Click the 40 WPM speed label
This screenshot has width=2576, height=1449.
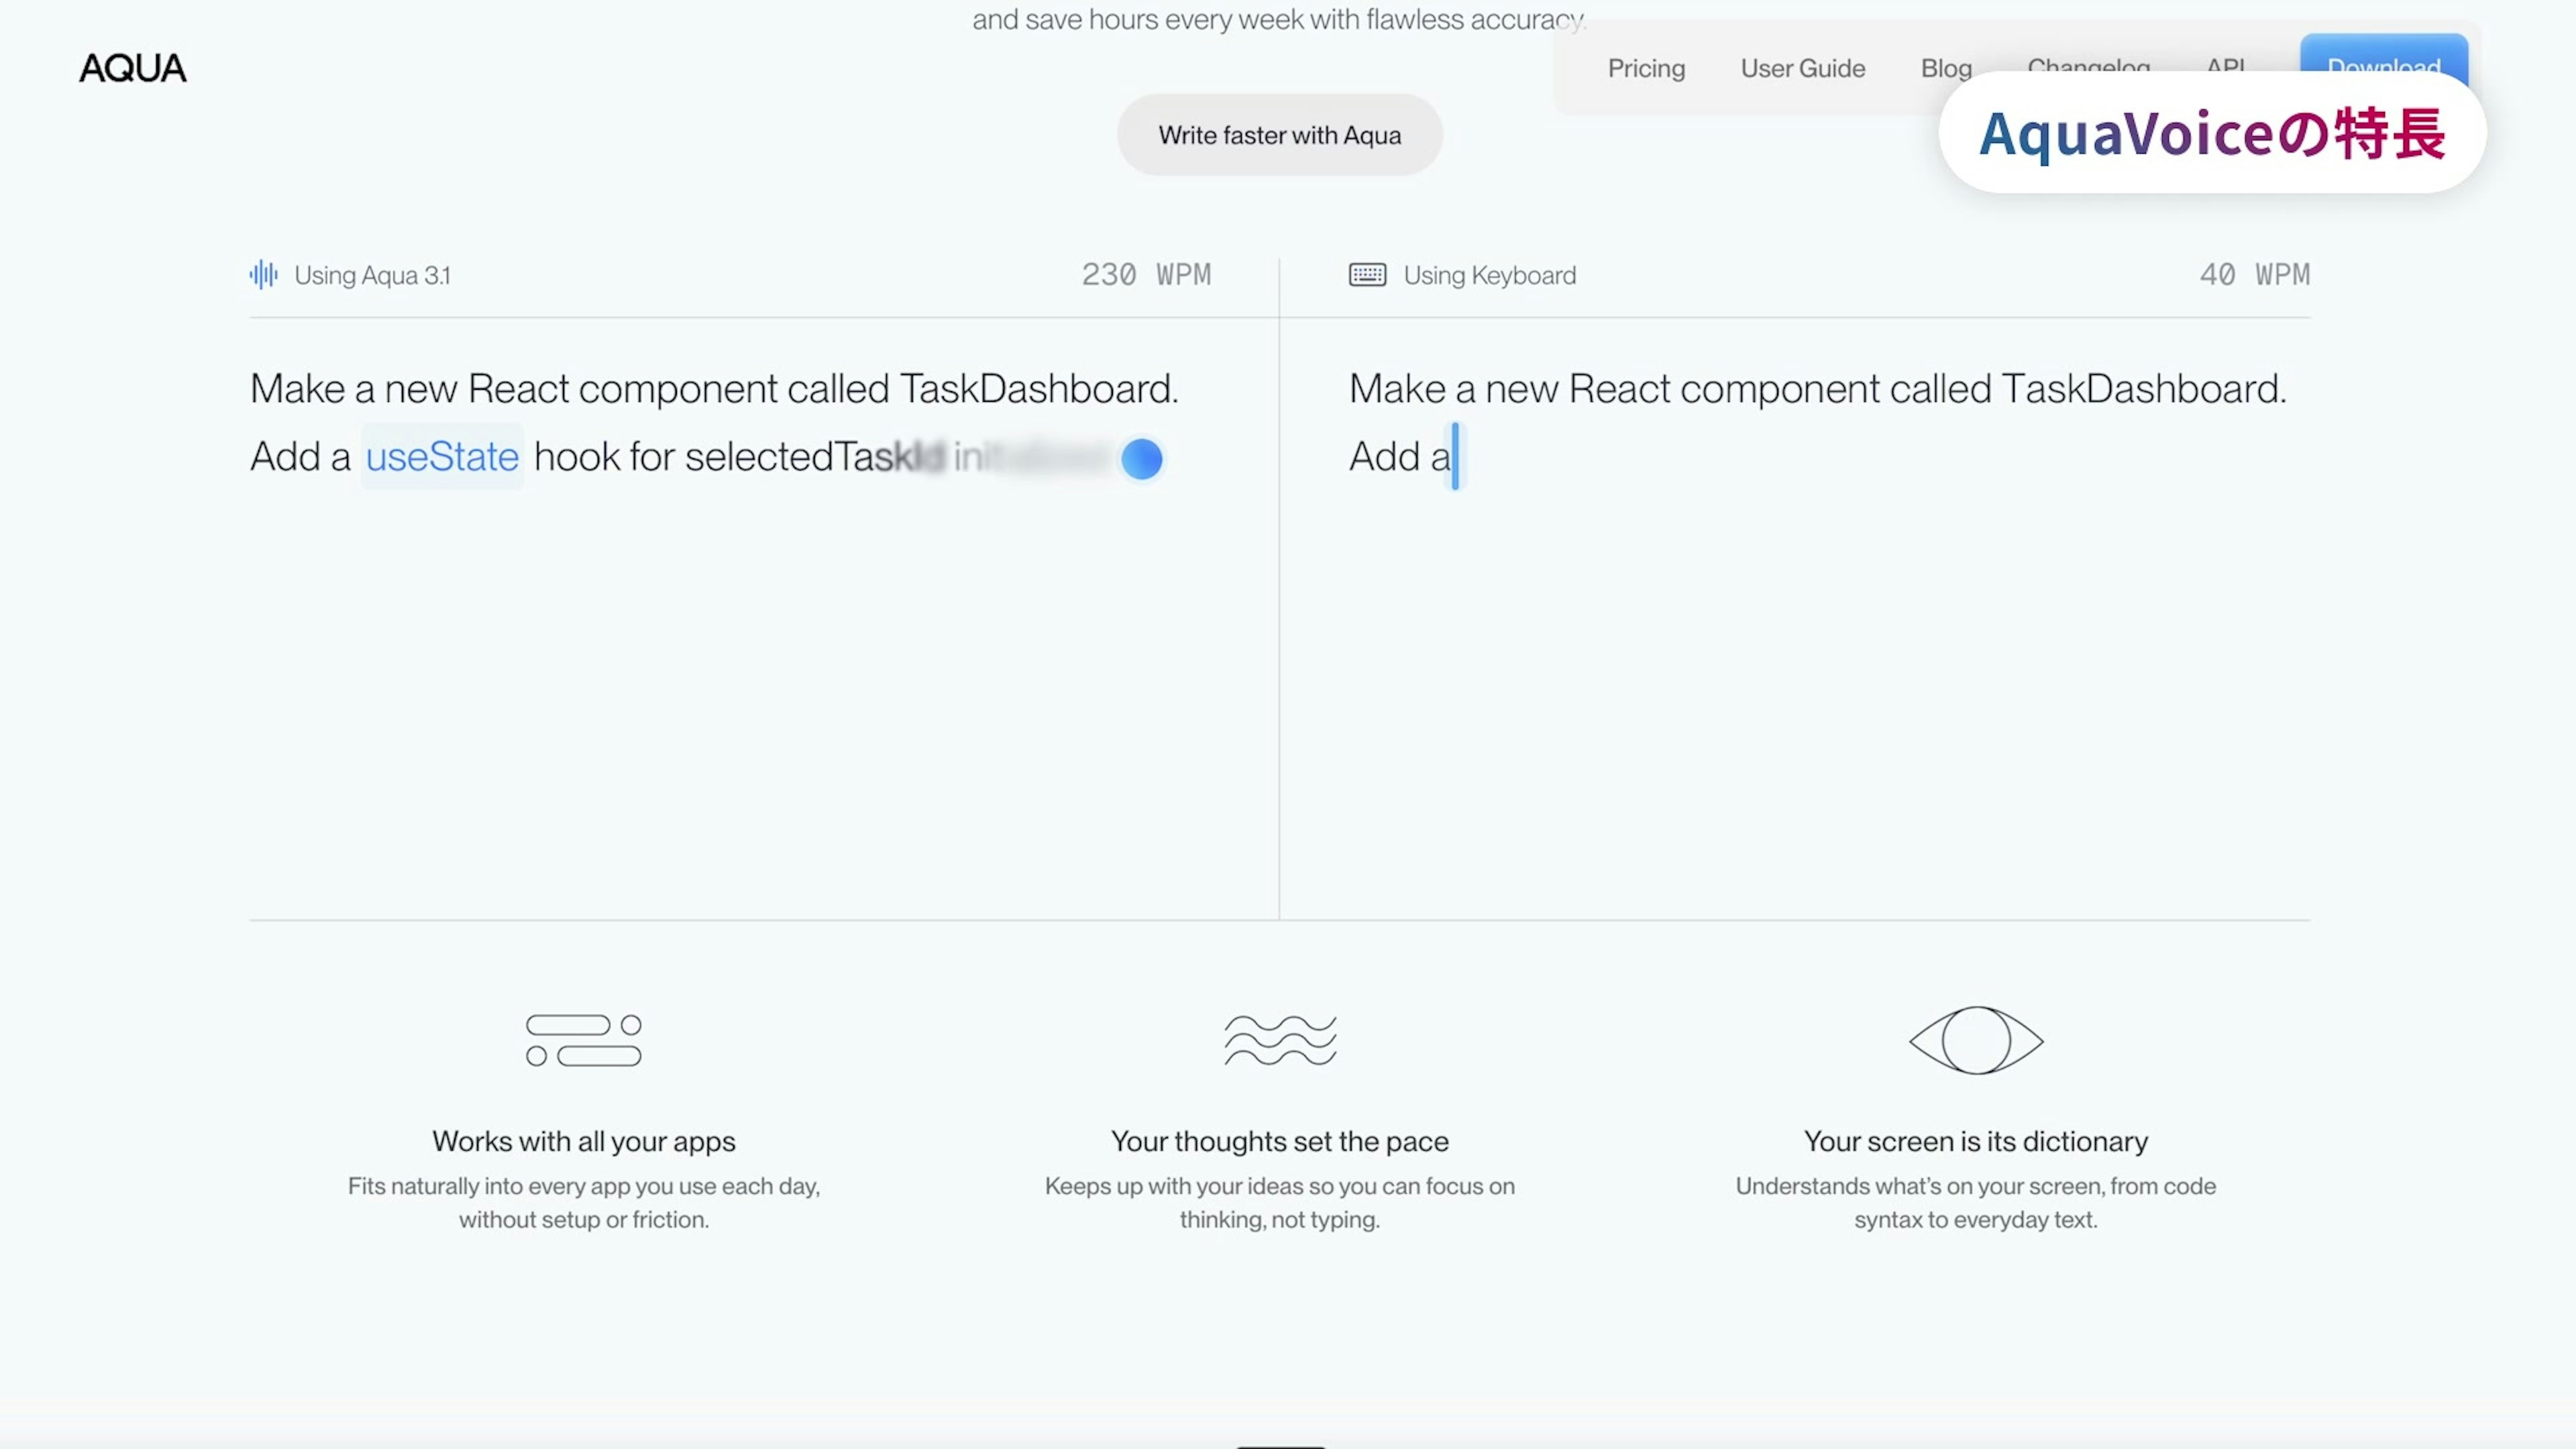pyautogui.click(x=2254, y=275)
